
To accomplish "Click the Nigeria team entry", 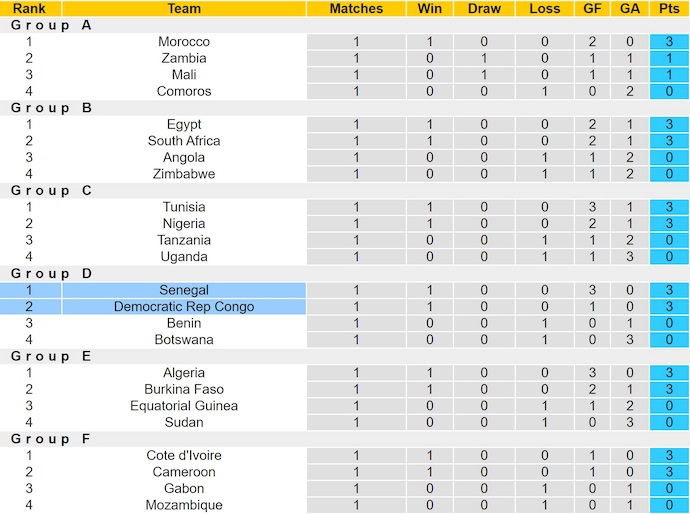I will 184,224.
